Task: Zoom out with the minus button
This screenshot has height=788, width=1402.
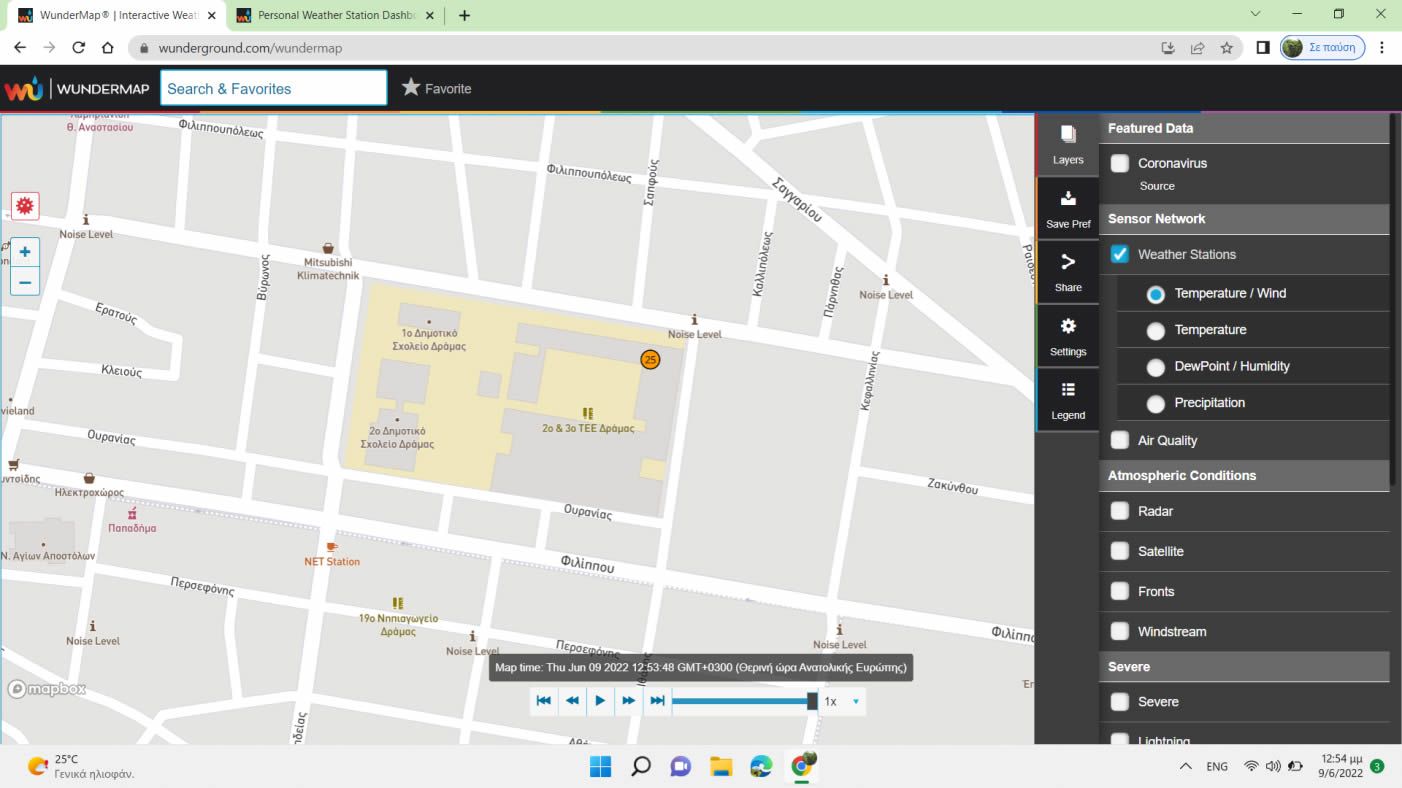Action: pyautogui.click(x=25, y=282)
